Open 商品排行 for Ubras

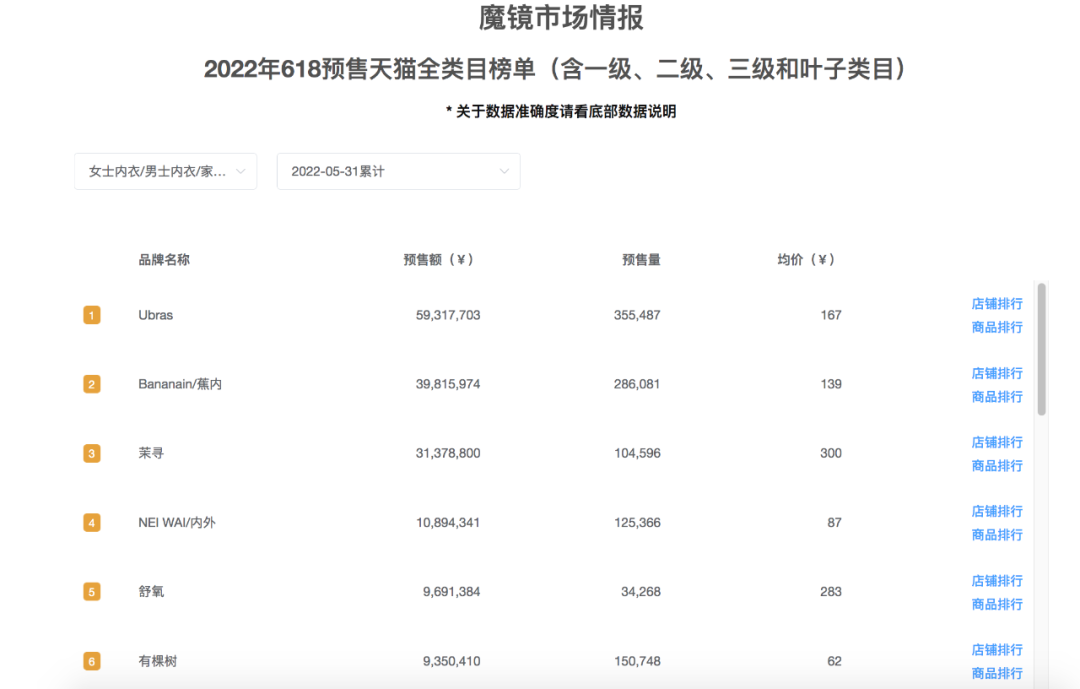click(997, 327)
